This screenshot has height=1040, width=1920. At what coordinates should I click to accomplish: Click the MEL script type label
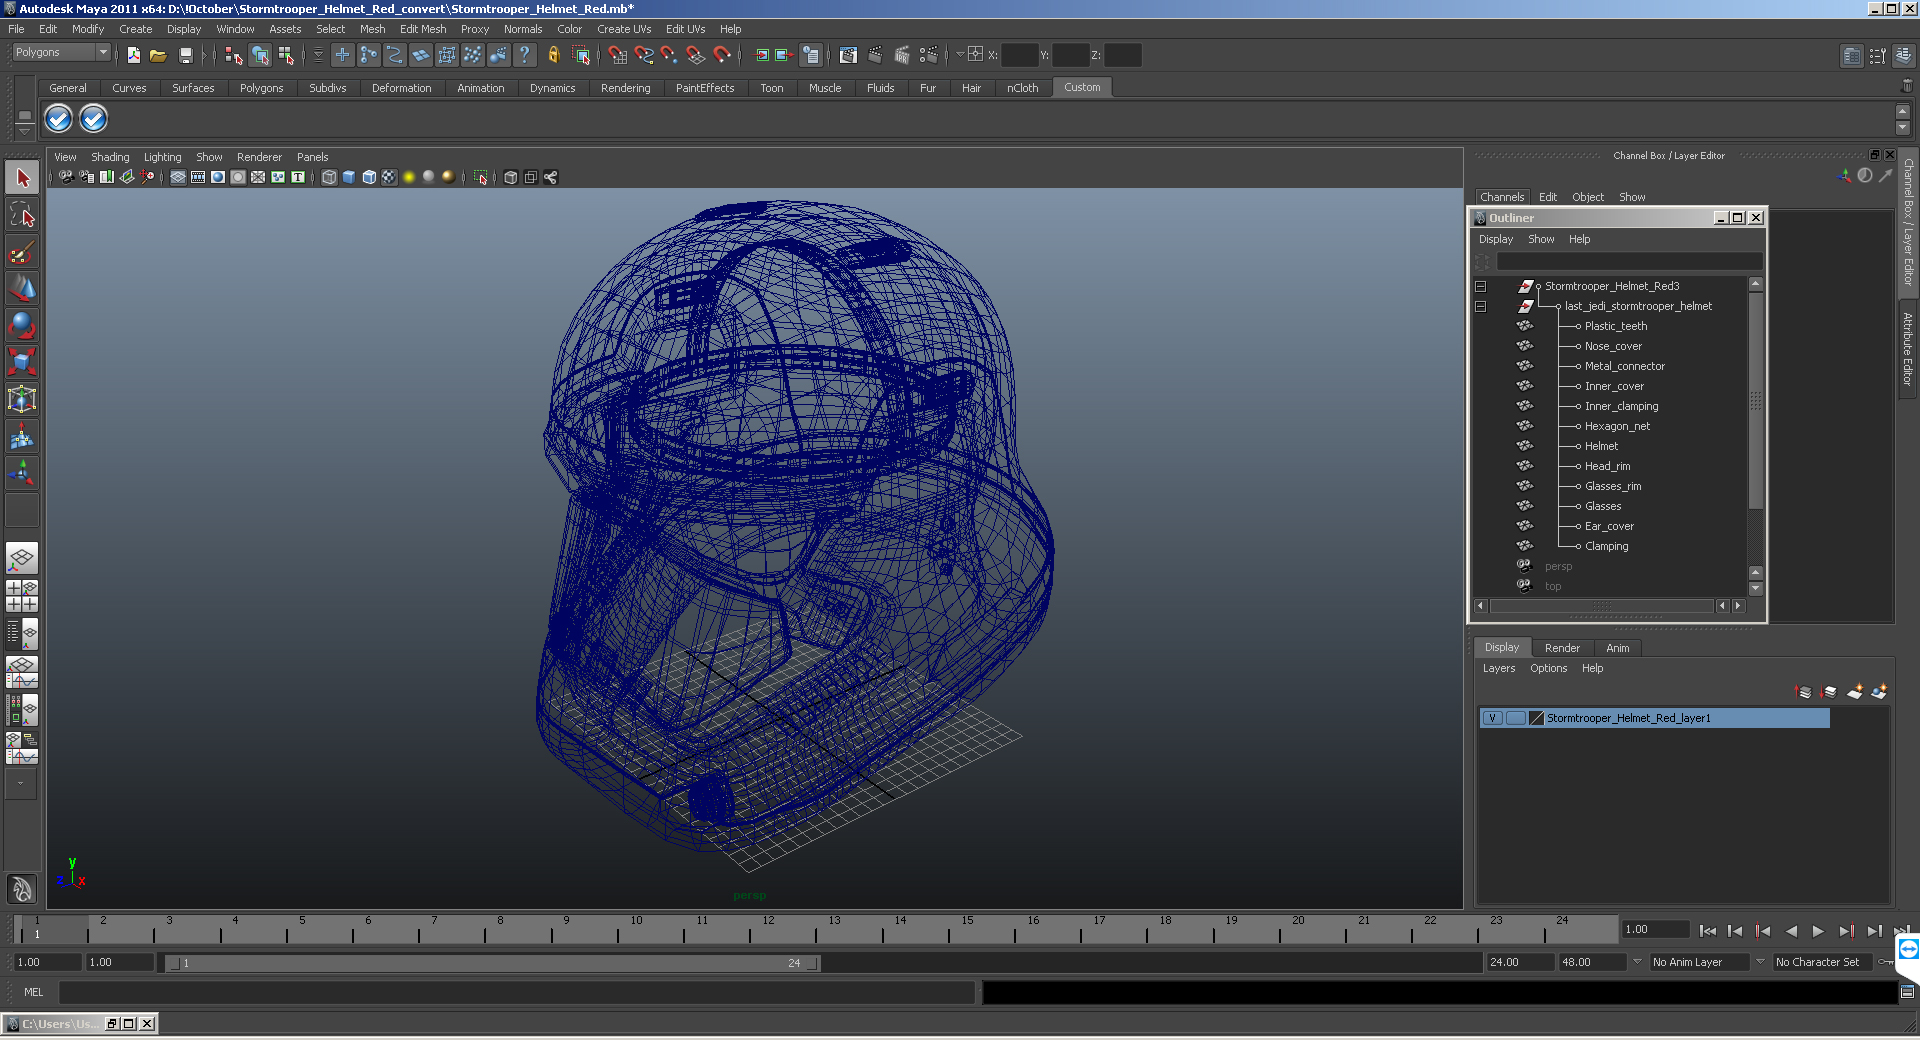click(34, 992)
